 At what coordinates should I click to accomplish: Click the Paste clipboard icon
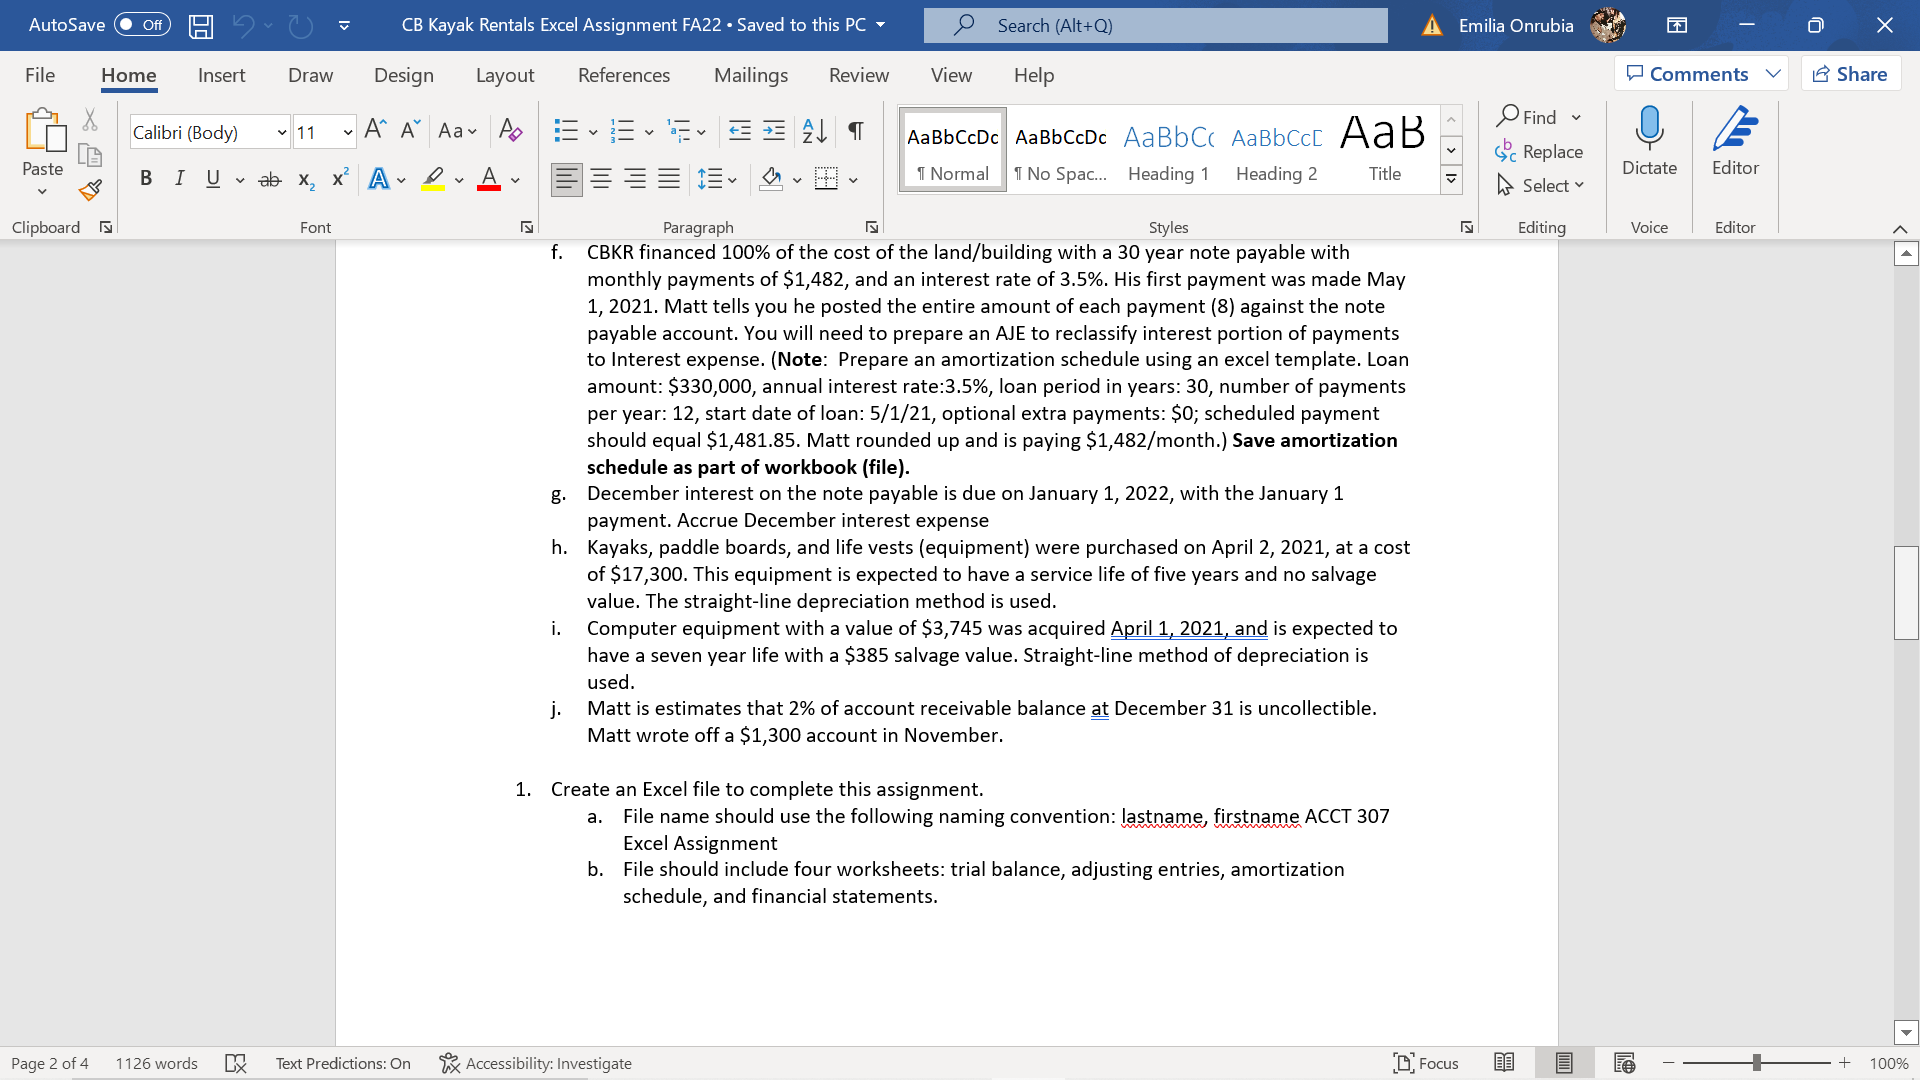pos(43,130)
